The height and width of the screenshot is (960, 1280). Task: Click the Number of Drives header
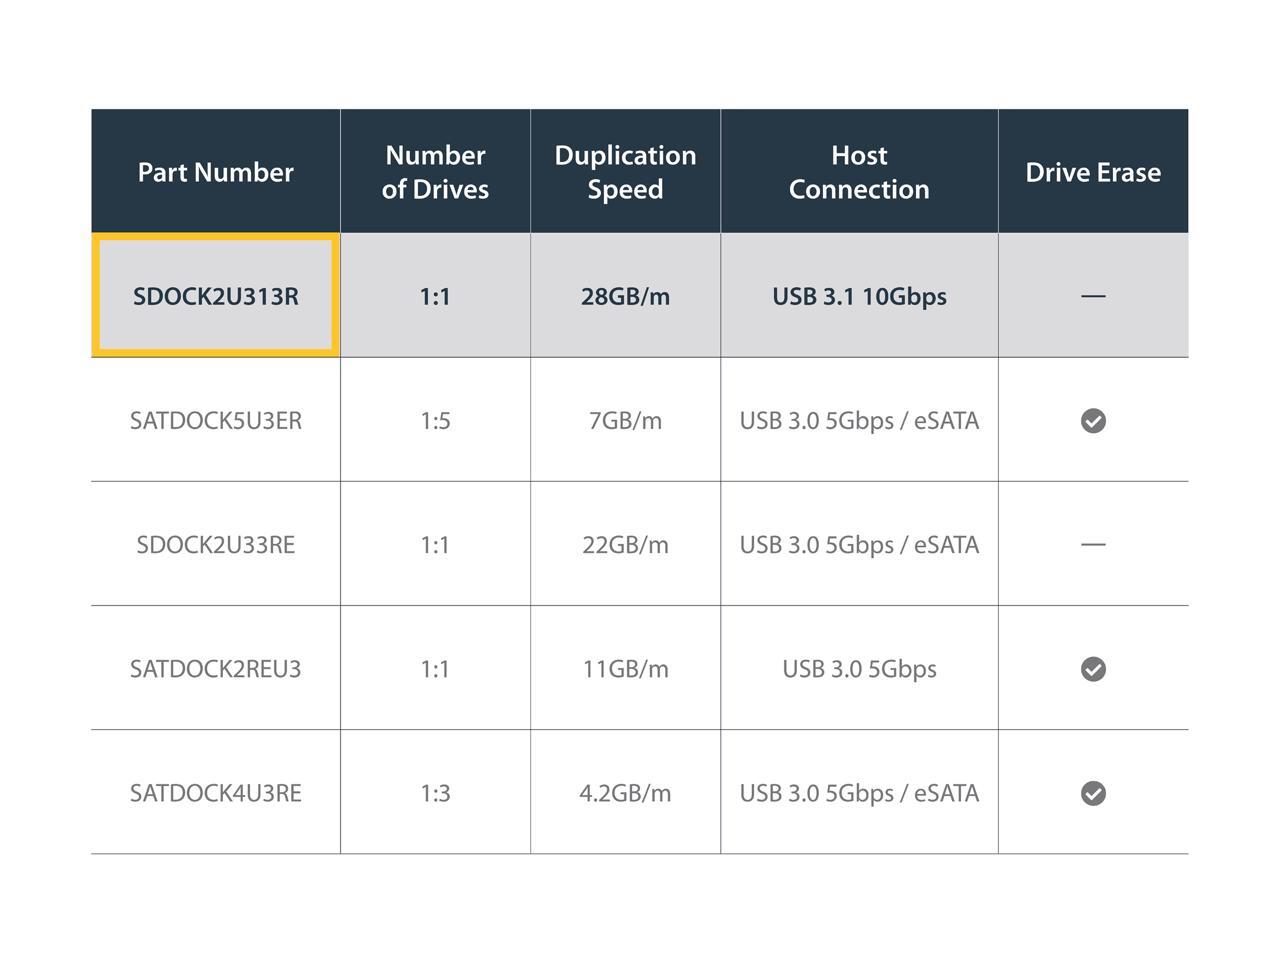435,172
